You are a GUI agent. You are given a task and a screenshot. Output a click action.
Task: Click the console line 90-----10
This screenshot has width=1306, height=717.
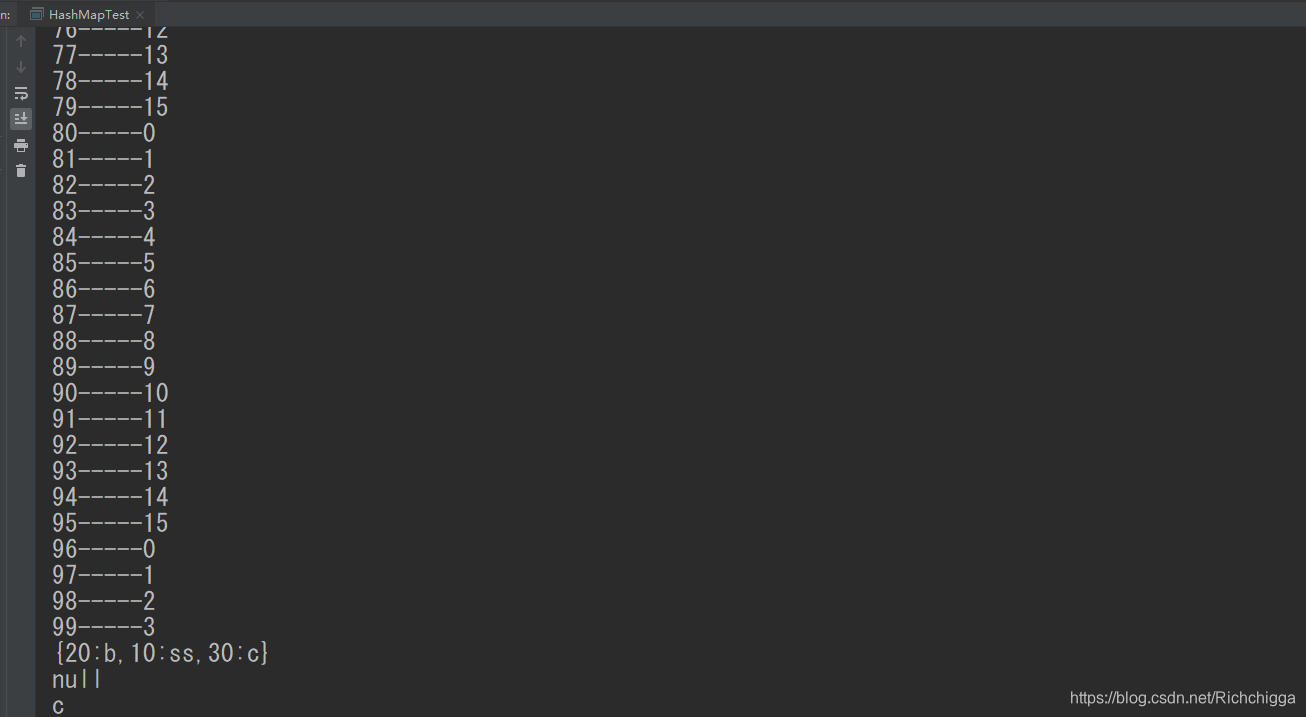pyautogui.click(x=110, y=393)
